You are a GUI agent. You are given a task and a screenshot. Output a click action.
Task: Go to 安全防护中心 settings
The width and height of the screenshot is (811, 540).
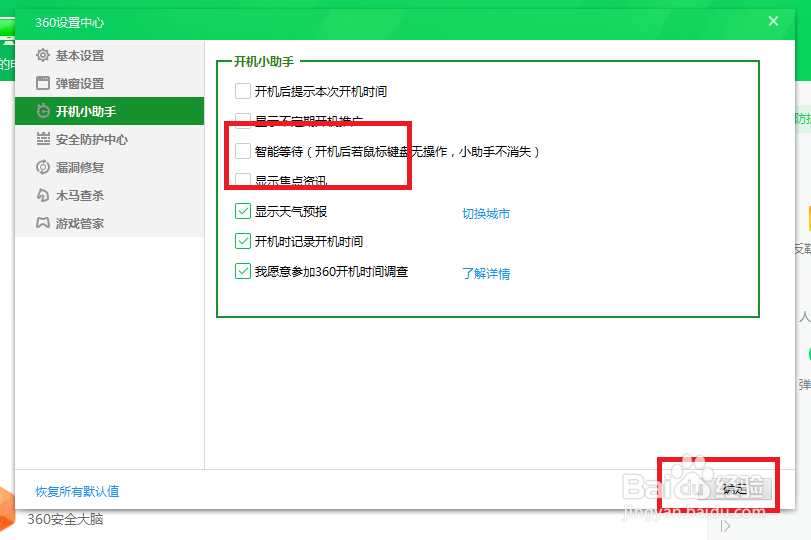(x=110, y=139)
